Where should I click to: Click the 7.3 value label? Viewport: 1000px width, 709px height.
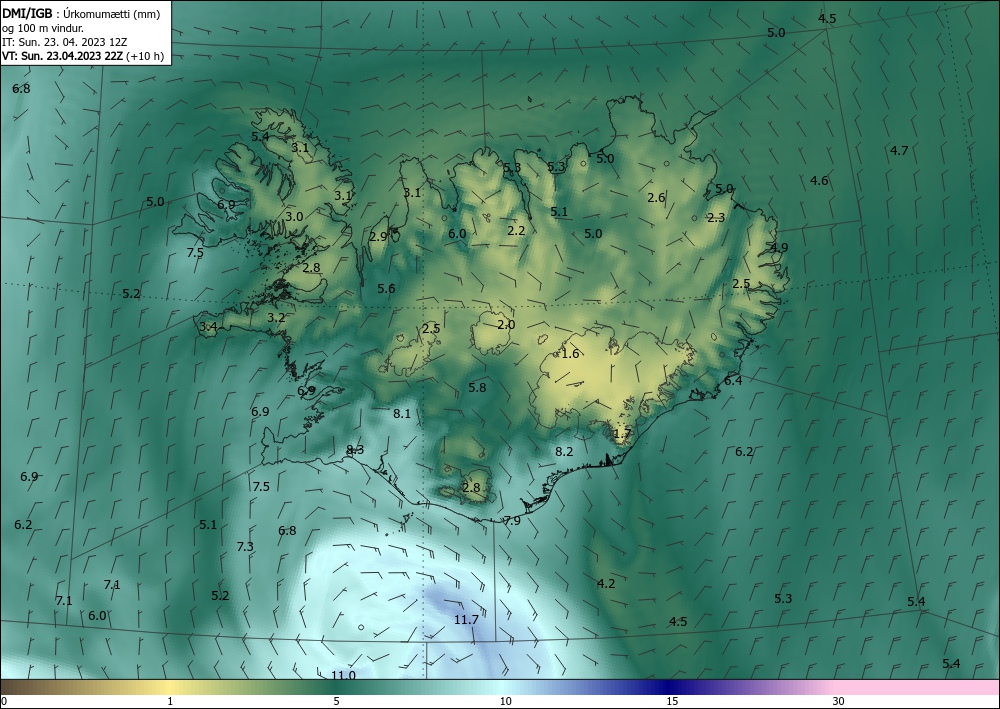[245, 546]
